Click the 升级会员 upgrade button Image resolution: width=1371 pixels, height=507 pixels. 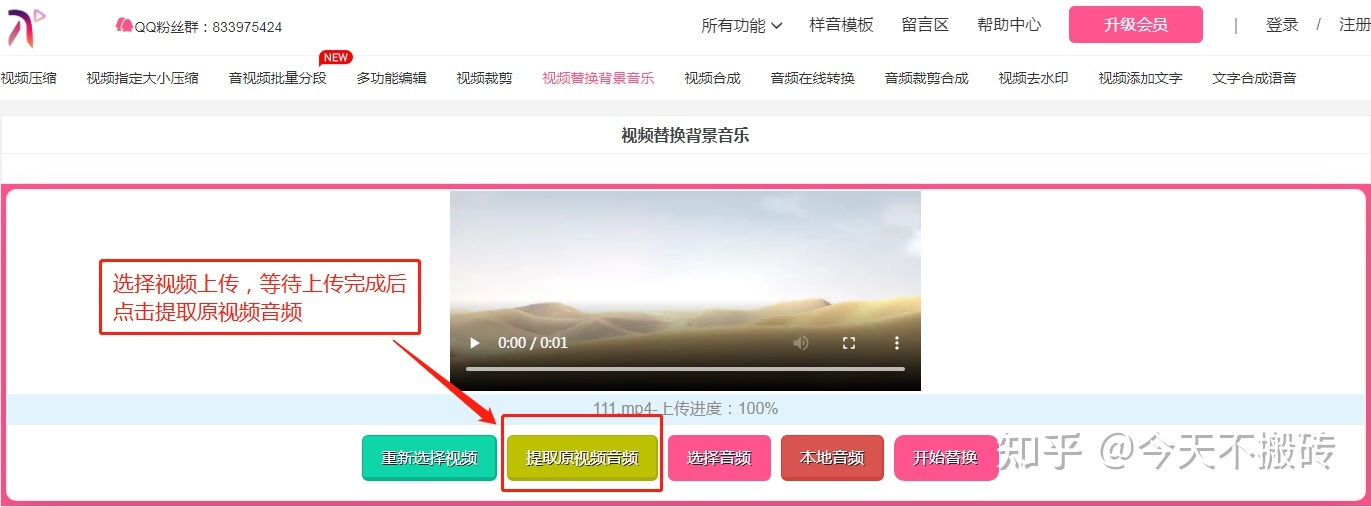[1136, 25]
